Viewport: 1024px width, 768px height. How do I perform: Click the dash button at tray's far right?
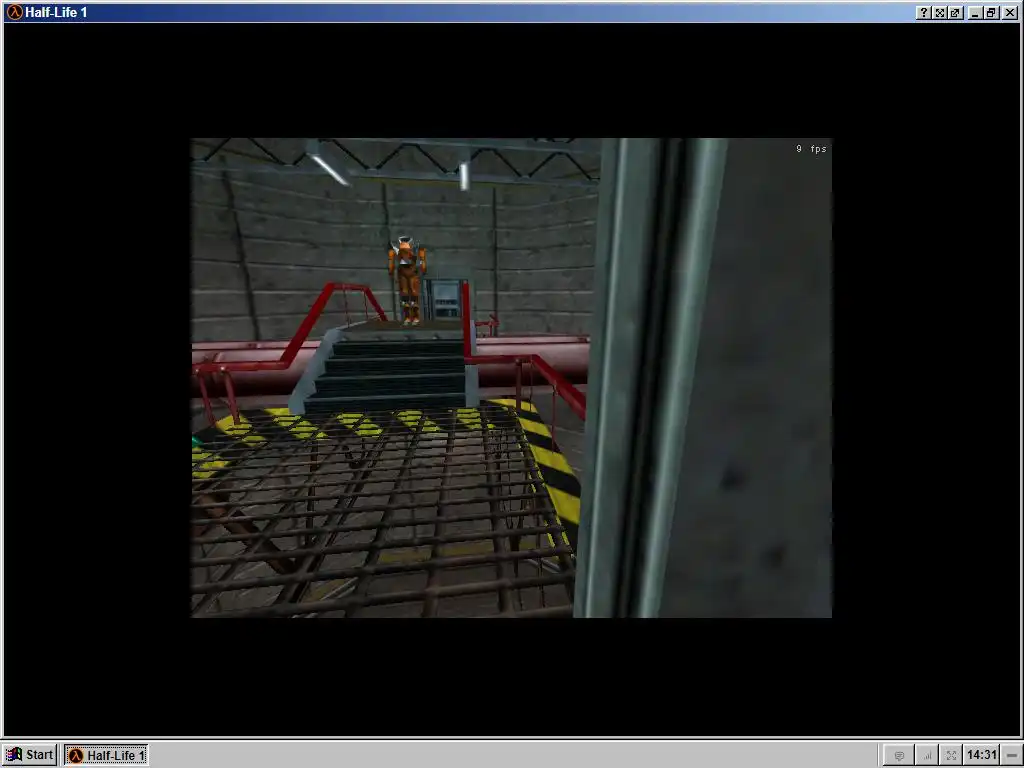tap(1012, 755)
